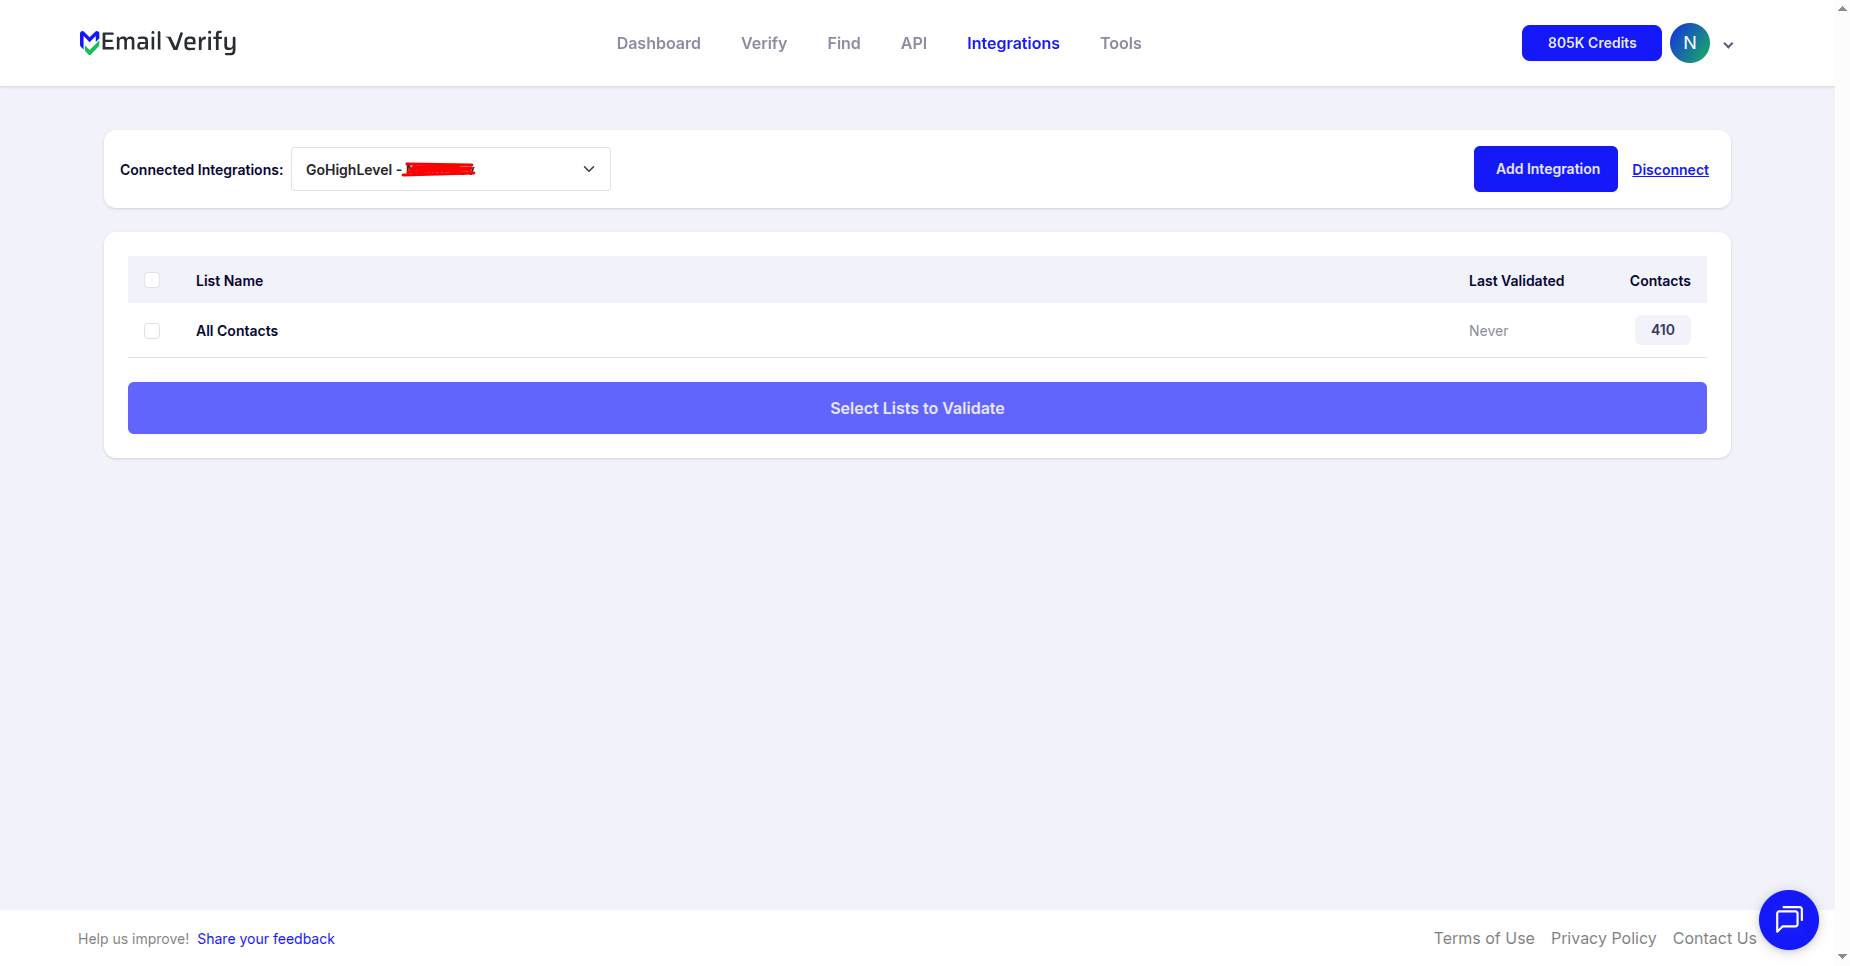Screen dimensions: 1850x966
Task: Check the All Contacts list checkbox
Action: (x=152, y=331)
